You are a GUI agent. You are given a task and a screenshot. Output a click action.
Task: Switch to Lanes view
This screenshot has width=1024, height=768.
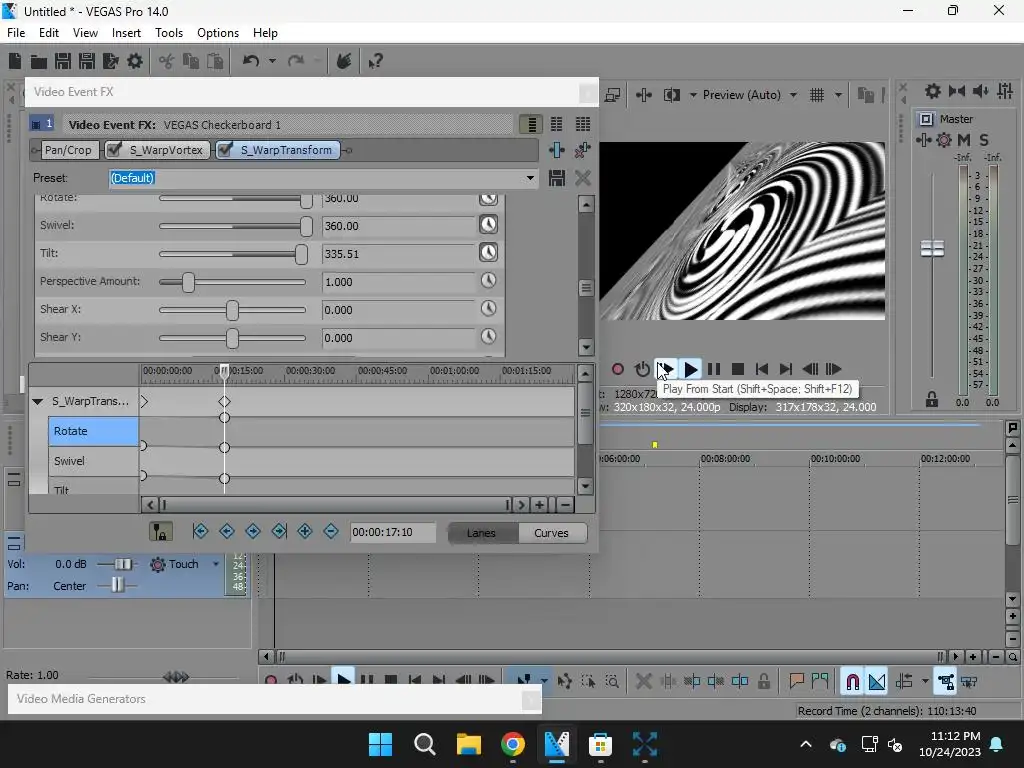(481, 533)
